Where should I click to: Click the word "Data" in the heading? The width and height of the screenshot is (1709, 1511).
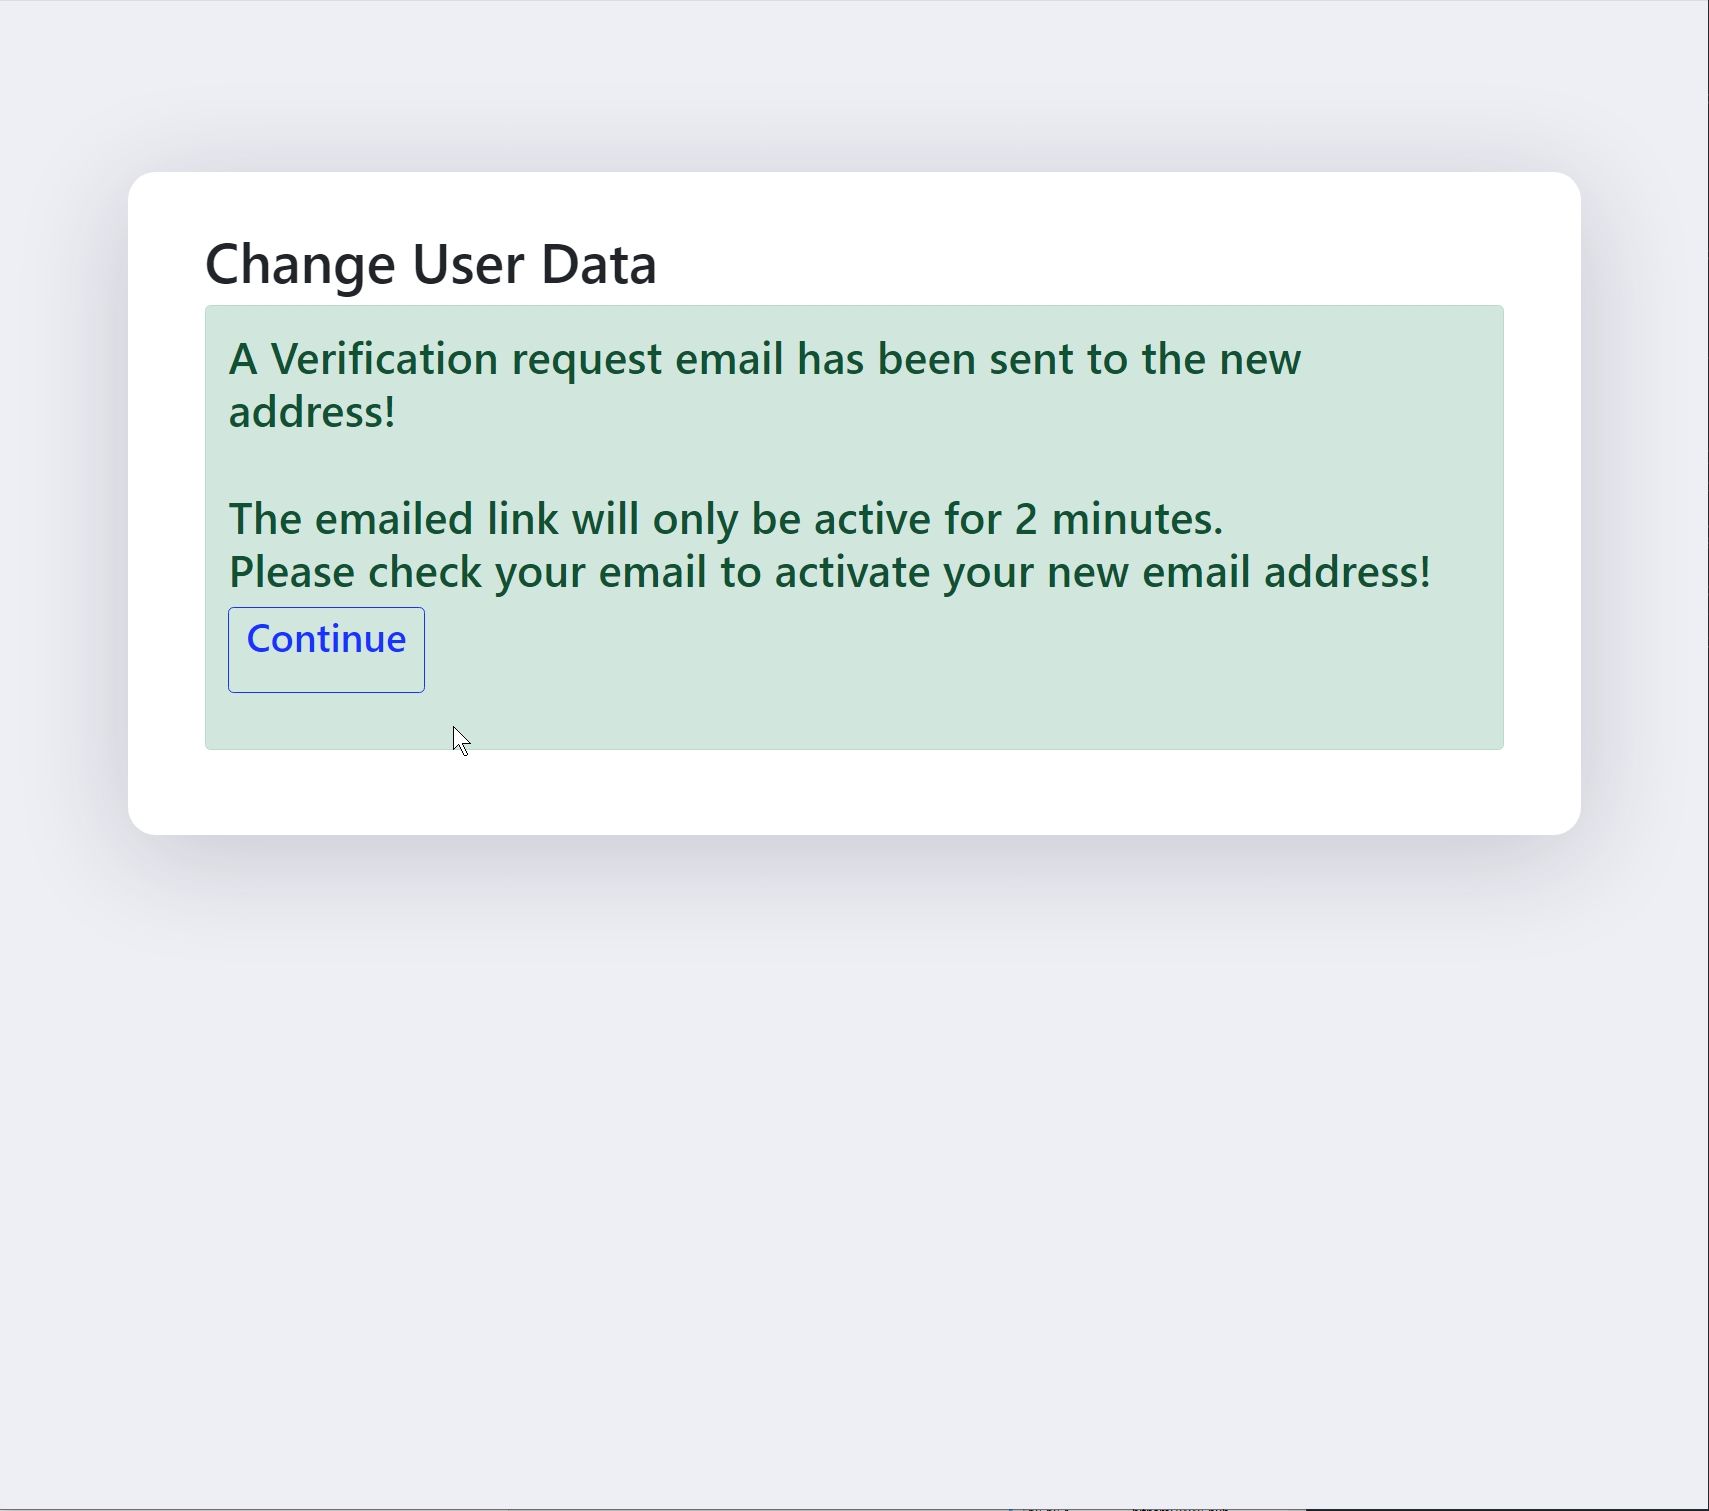(x=598, y=264)
